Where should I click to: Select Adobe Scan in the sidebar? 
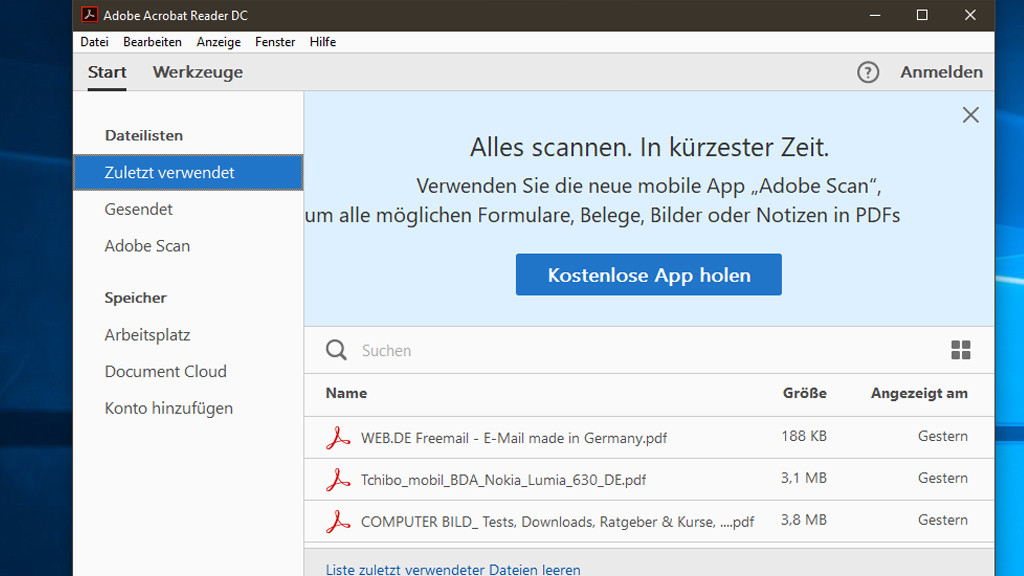click(x=147, y=246)
